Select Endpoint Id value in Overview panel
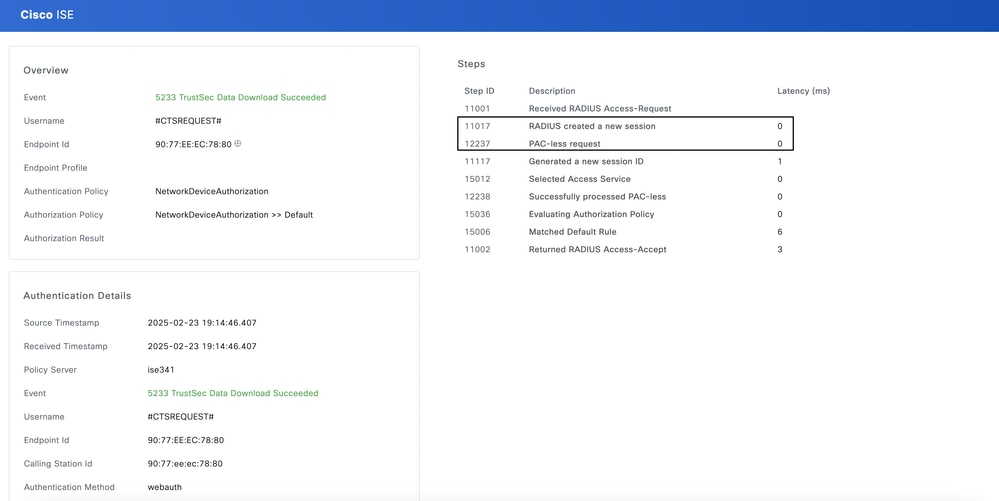The width and height of the screenshot is (999, 501). coord(193,145)
